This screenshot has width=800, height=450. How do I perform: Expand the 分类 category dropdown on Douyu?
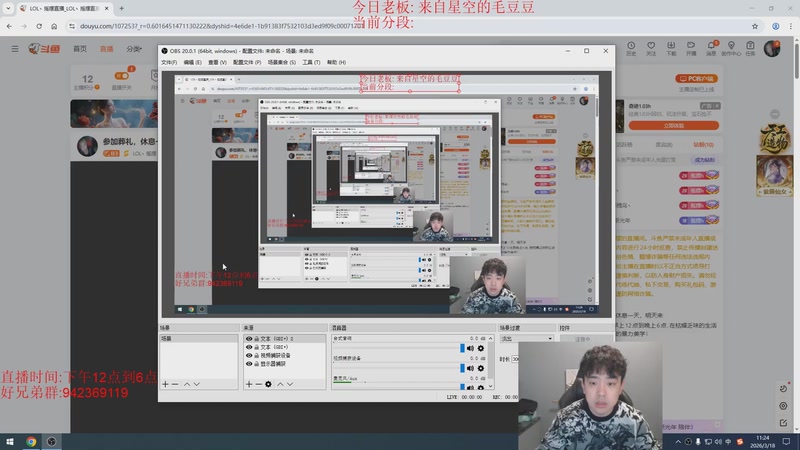pos(134,48)
